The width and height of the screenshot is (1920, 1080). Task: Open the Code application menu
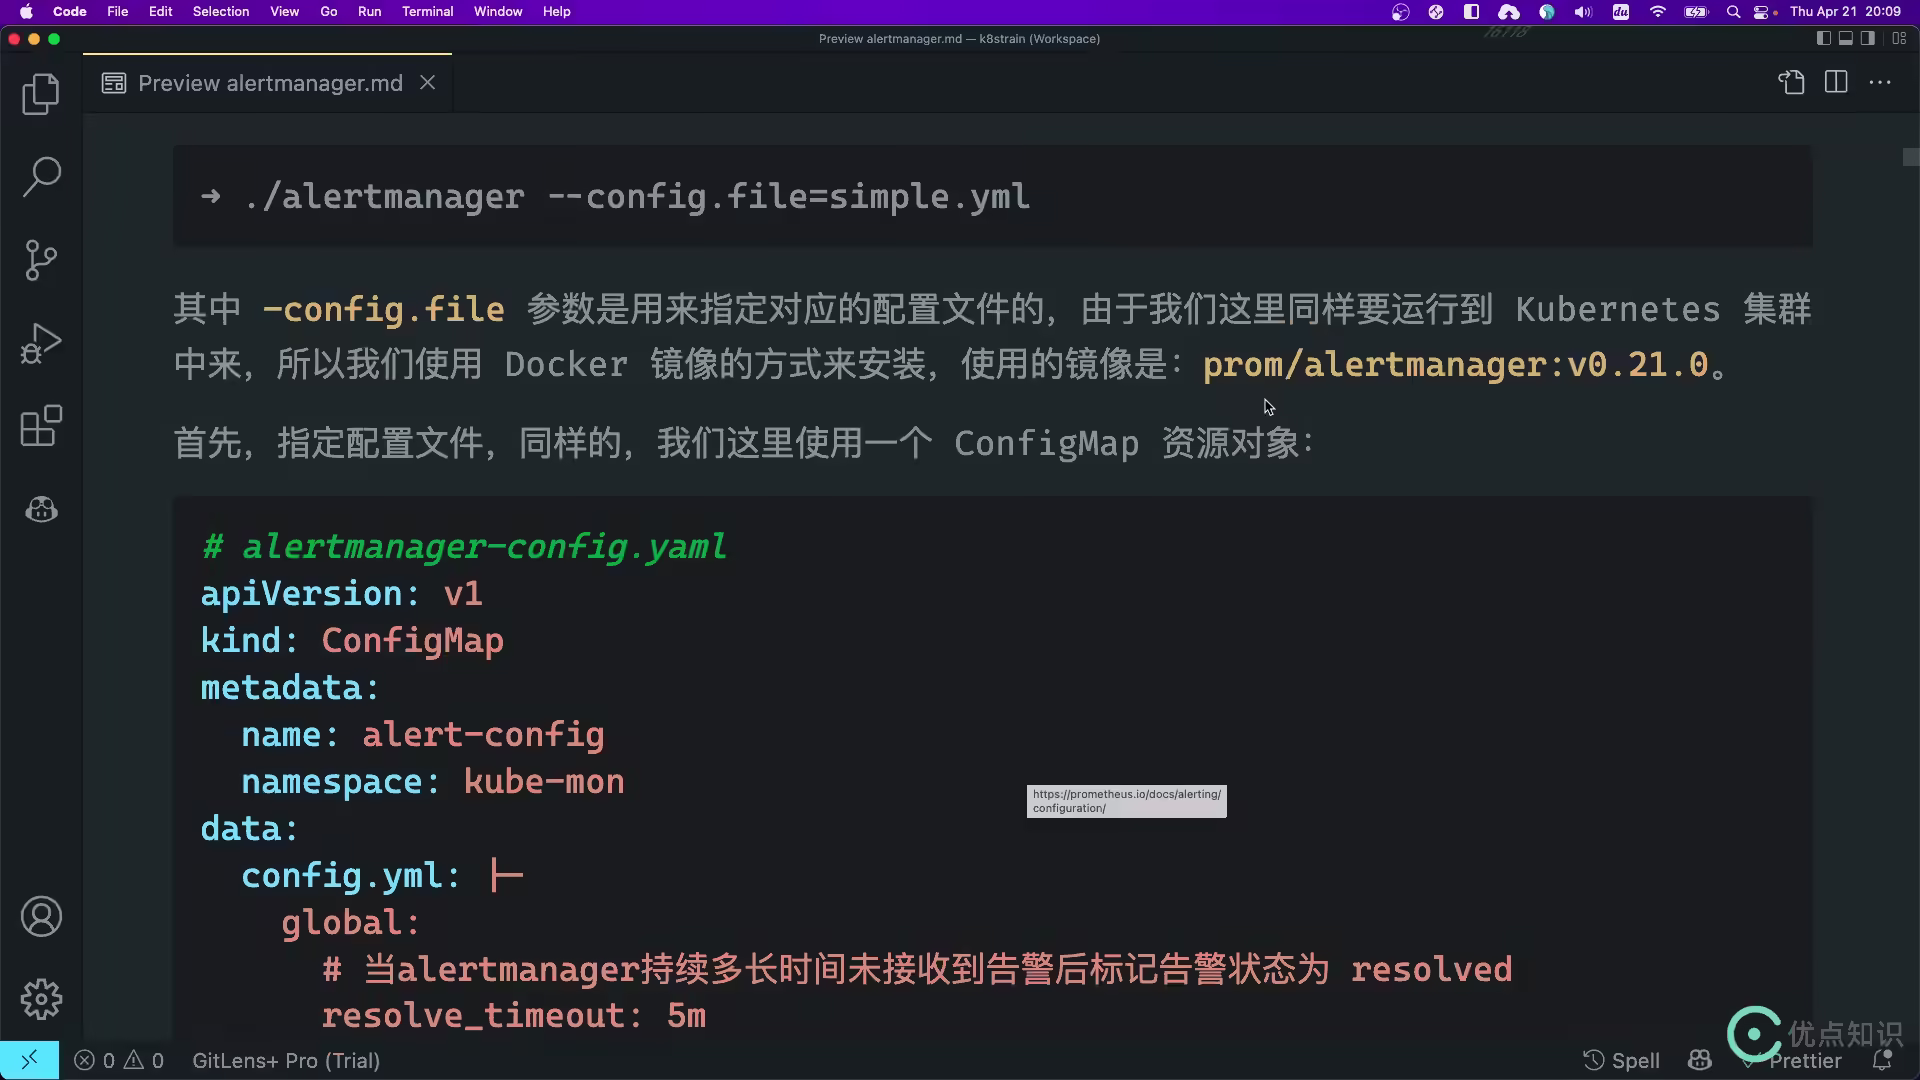[x=69, y=11]
